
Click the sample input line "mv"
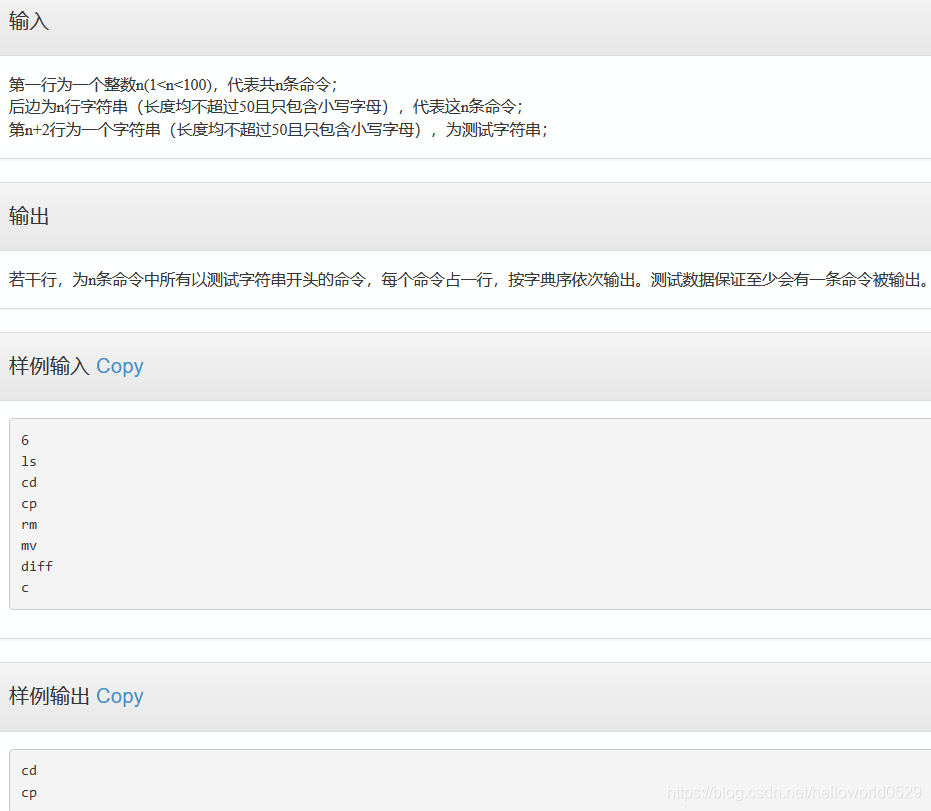pyautogui.click(x=29, y=546)
